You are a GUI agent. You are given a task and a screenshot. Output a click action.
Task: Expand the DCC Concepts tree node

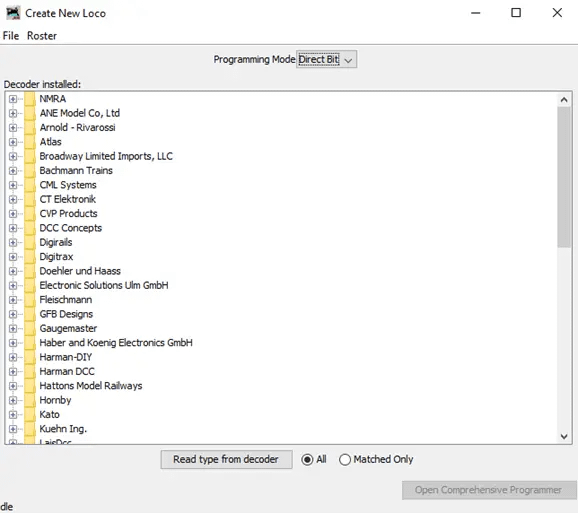tap(13, 228)
